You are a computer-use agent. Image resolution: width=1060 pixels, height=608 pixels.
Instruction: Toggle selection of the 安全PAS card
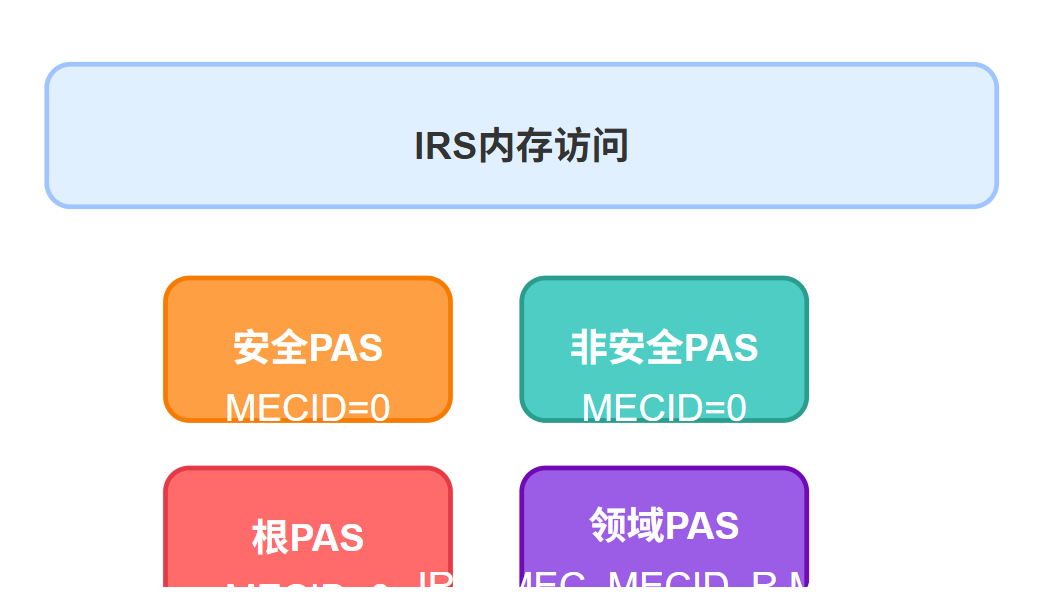click(307, 349)
